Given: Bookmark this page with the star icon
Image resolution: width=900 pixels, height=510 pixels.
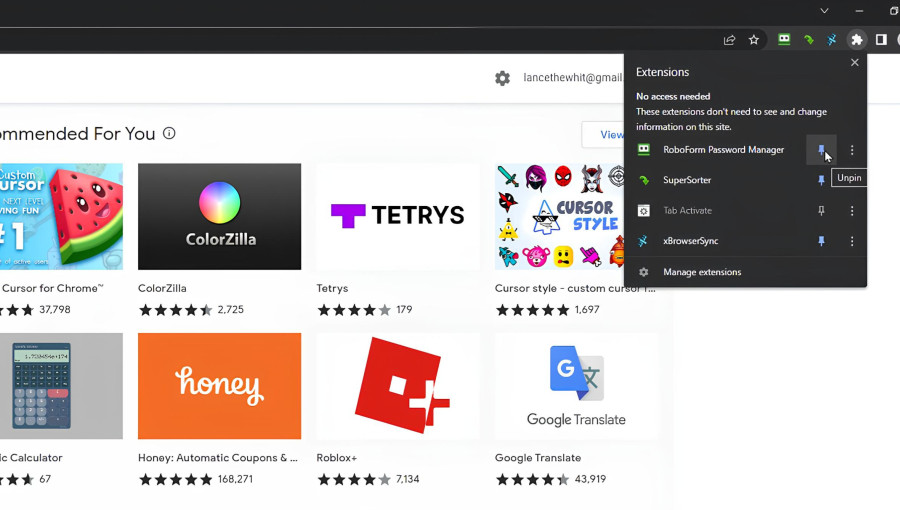Looking at the screenshot, I should 754,40.
